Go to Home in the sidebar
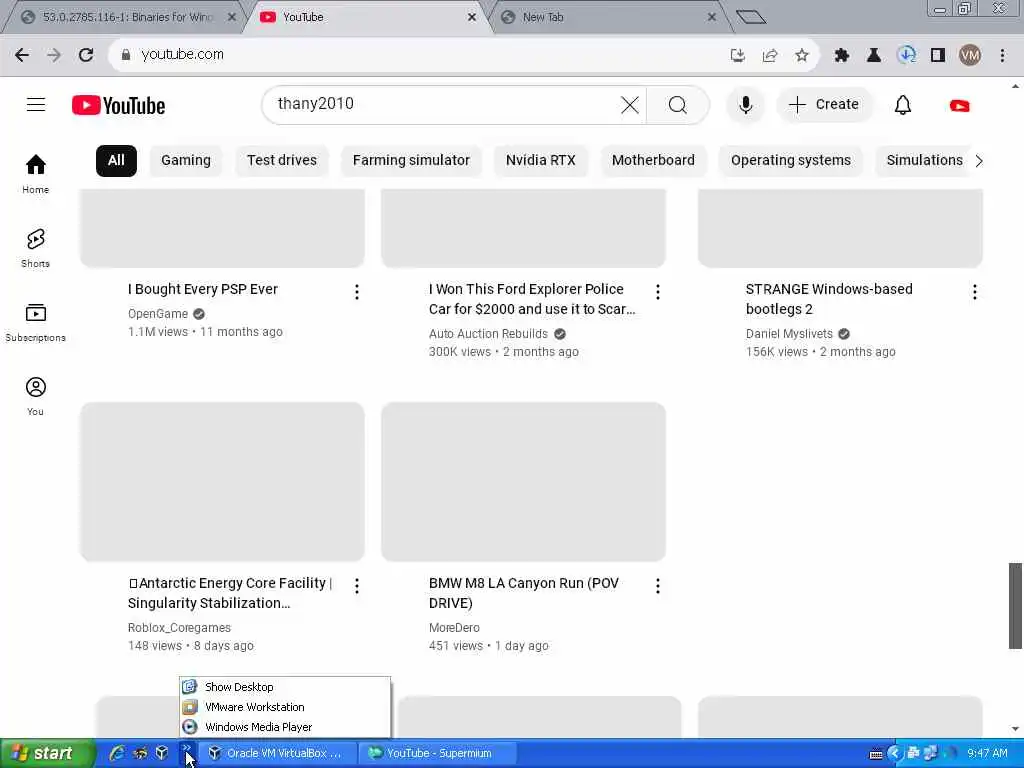Viewport: 1024px width, 768px height. tap(35, 174)
